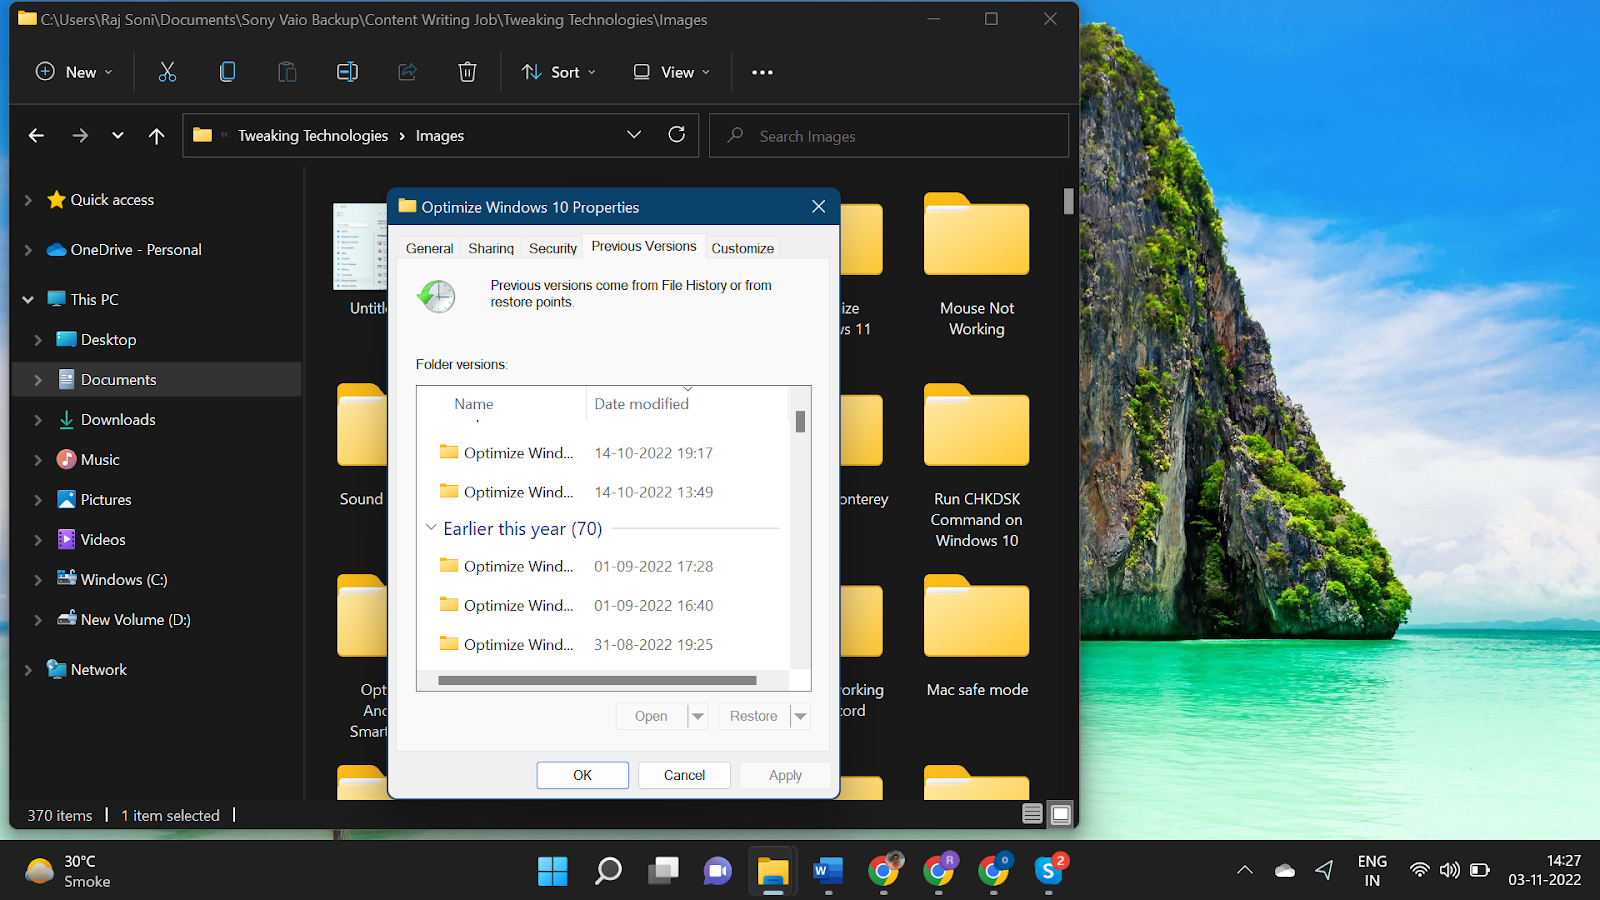Click the Cut scissors icon in toolbar

[x=167, y=72]
